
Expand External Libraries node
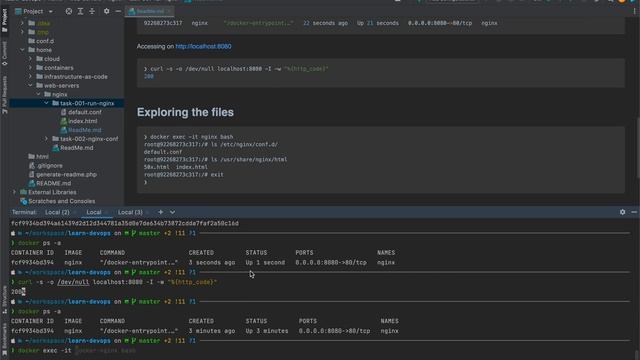15,192
